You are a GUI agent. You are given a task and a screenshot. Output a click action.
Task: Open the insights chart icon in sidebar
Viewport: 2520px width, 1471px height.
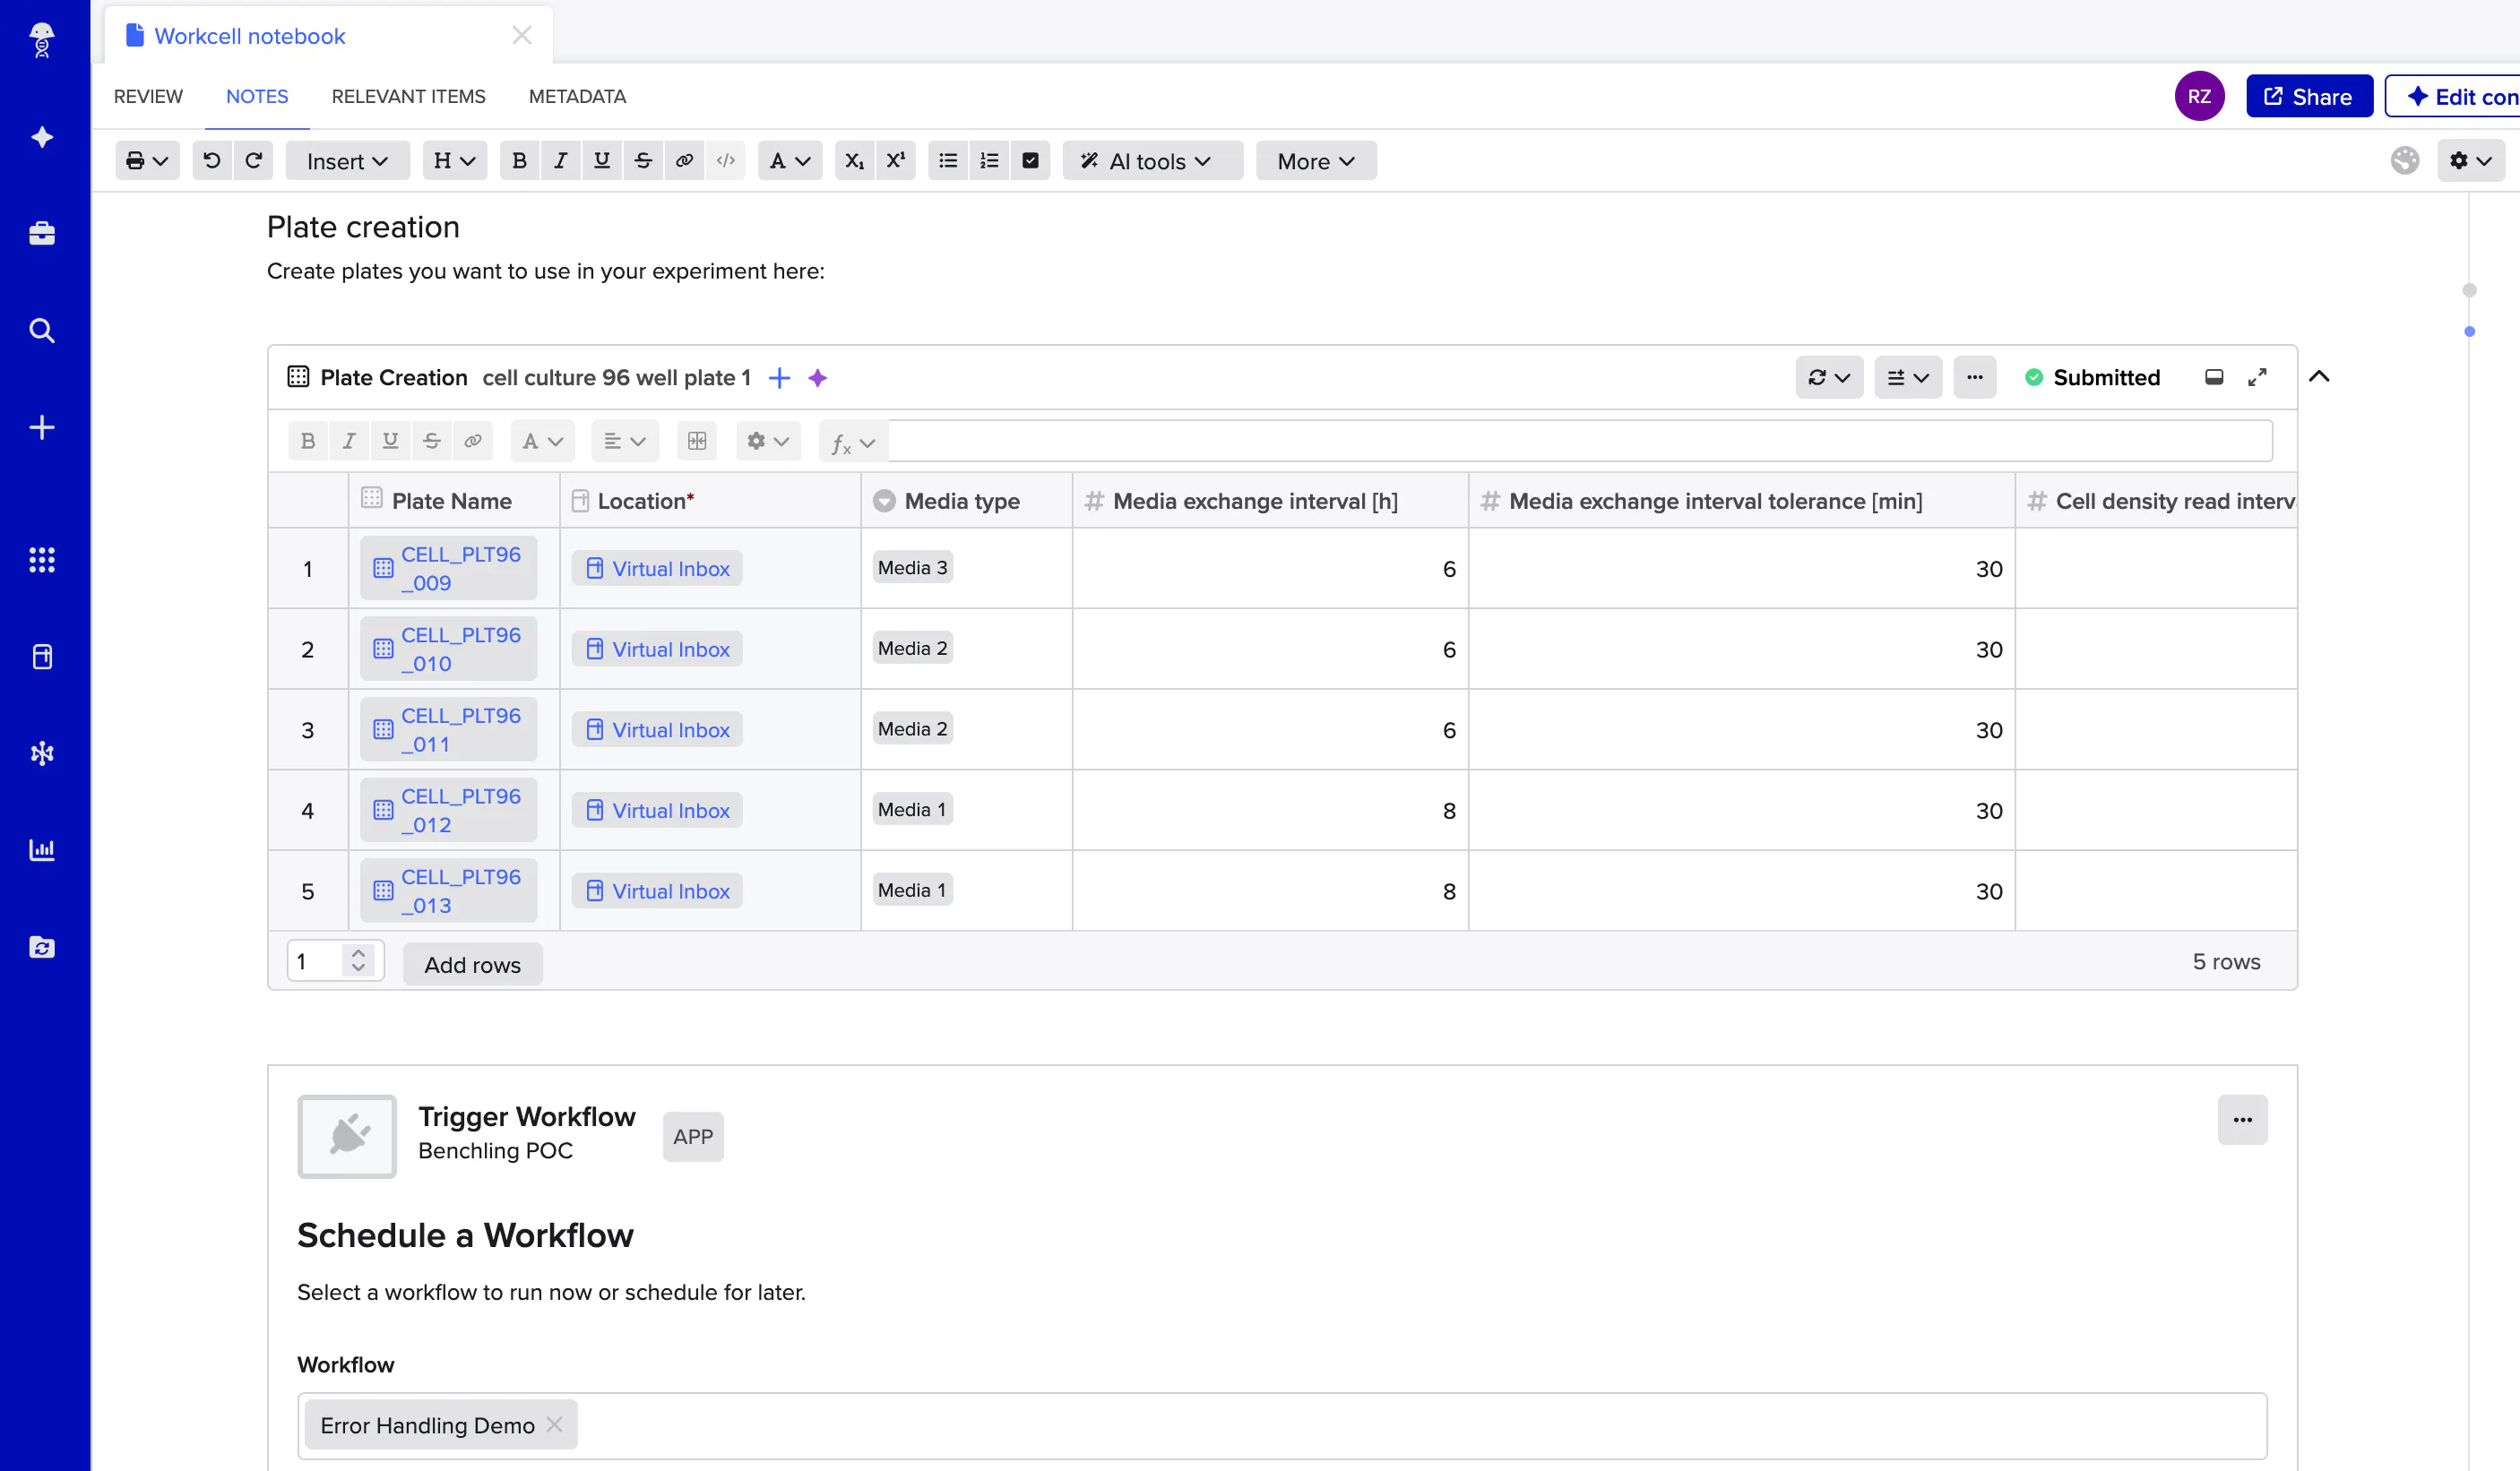tap(42, 850)
